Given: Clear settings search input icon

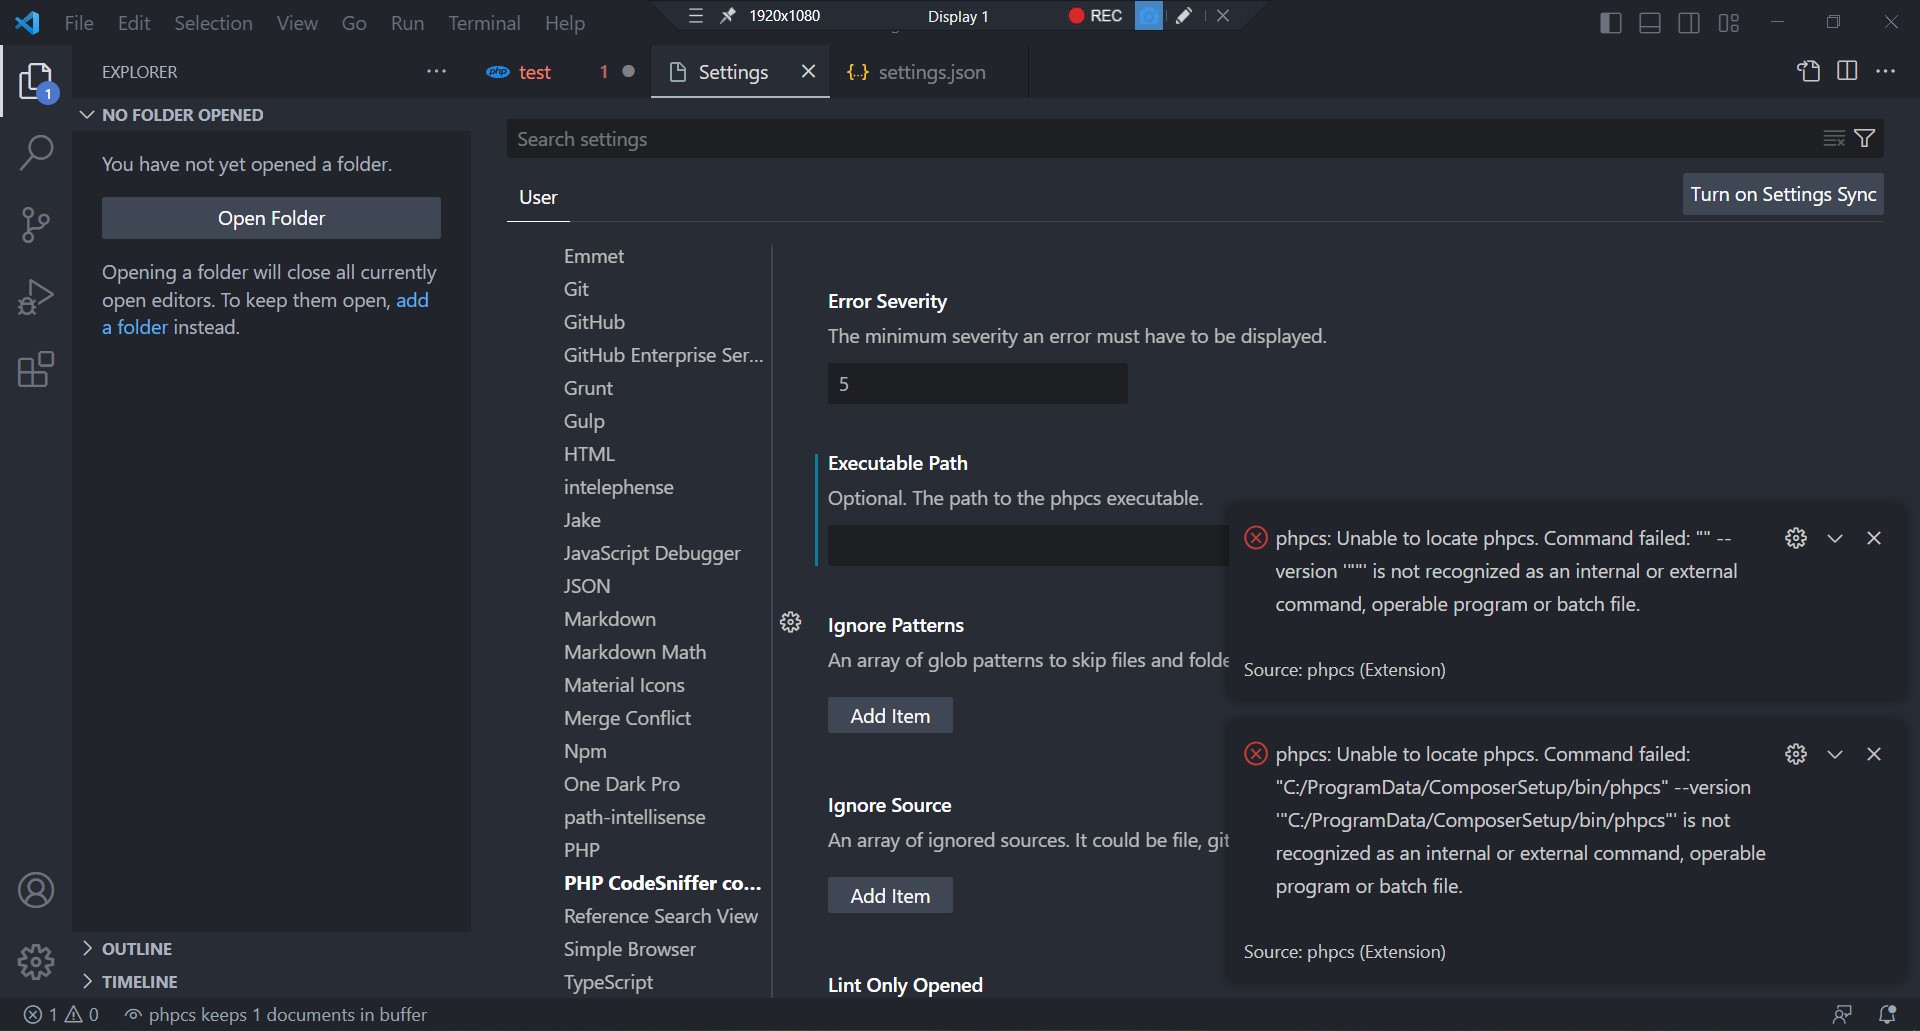Looking at the screenshot, I should coord(1834,139).
